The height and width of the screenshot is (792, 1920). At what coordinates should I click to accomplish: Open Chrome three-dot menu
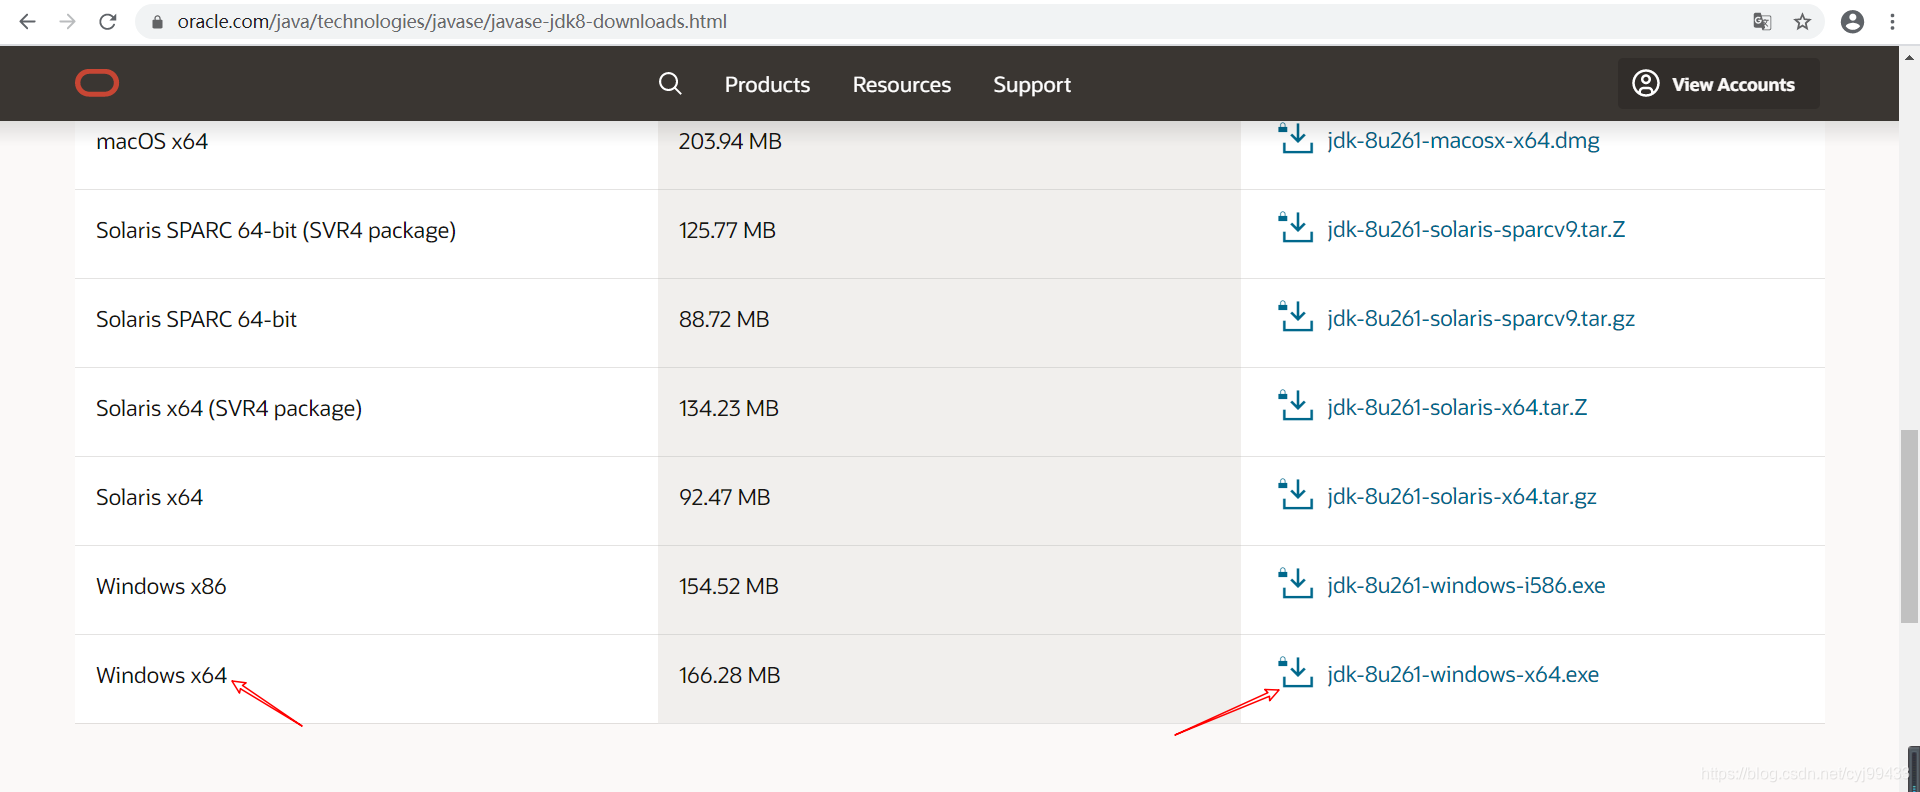point(1892,21)
